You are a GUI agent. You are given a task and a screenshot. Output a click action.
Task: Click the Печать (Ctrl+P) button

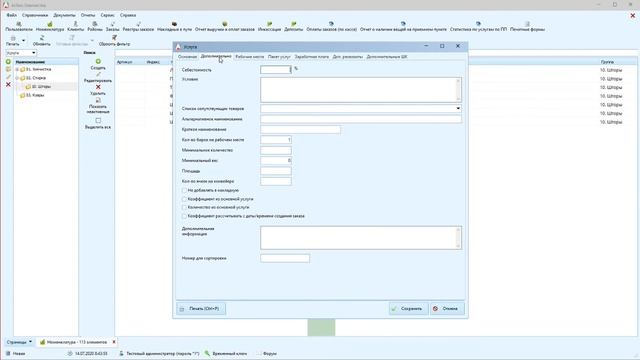coord(201,309)
